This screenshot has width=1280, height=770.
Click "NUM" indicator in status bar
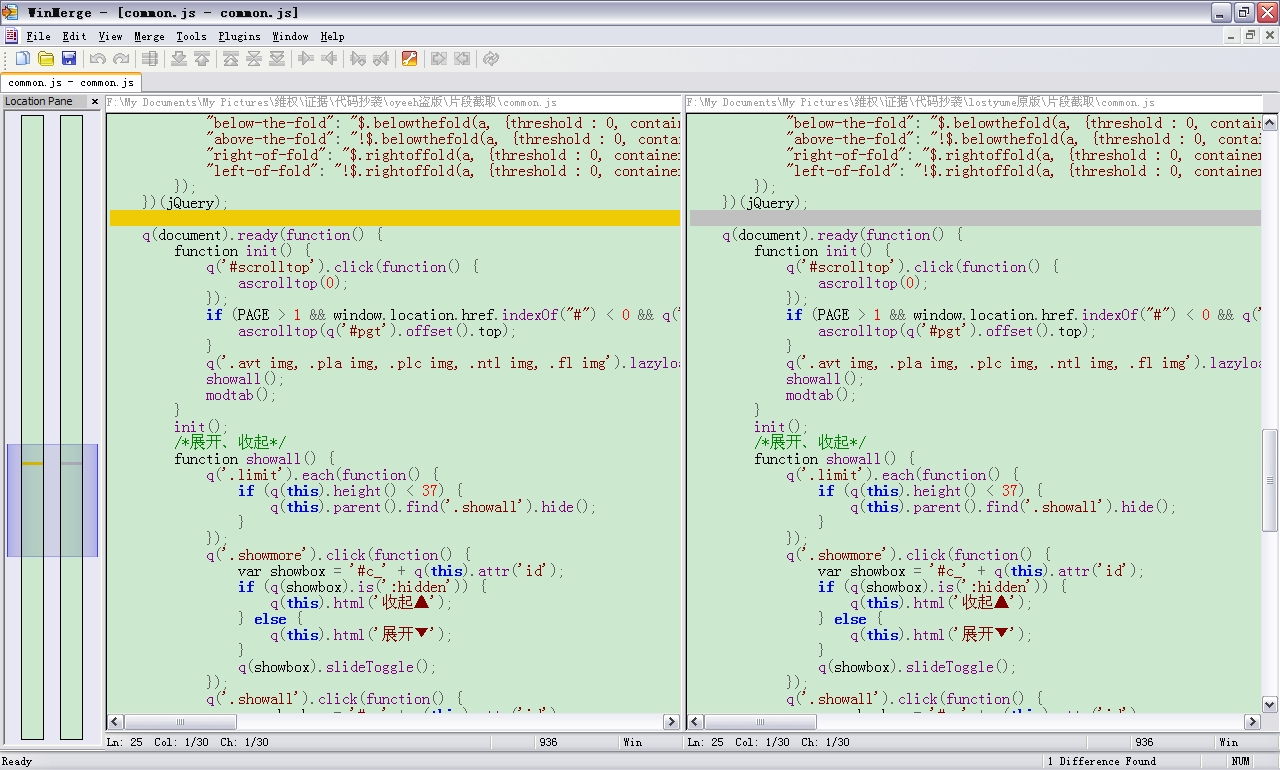[x=1241, y=761]
